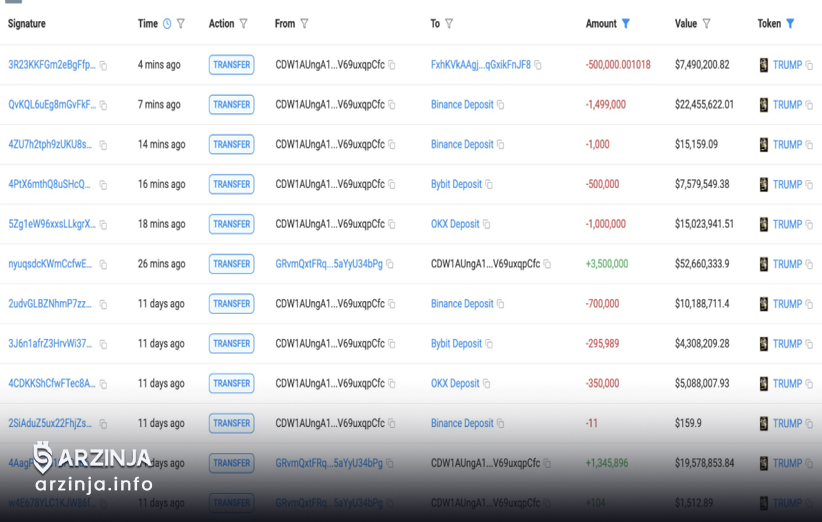Copy signature 3R23KKFGm2eBgFfp
The height and width of the screenshot is (522, 822).
(x=103, y=66)
